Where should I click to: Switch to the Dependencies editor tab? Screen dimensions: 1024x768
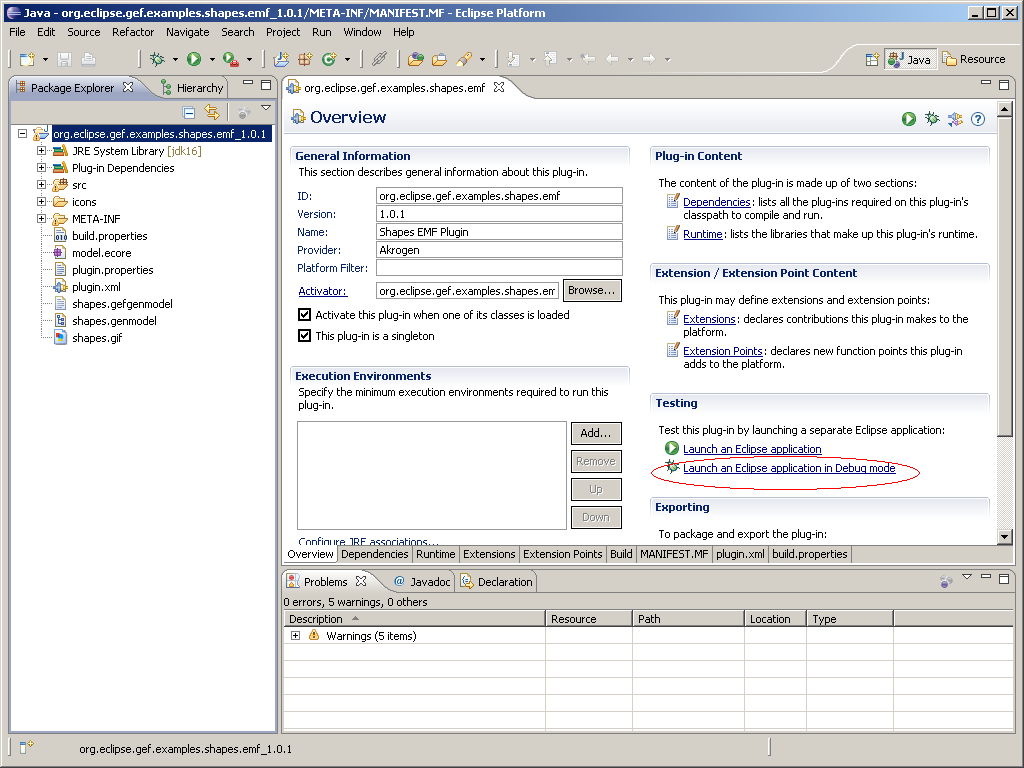click(x=374, y=554)
